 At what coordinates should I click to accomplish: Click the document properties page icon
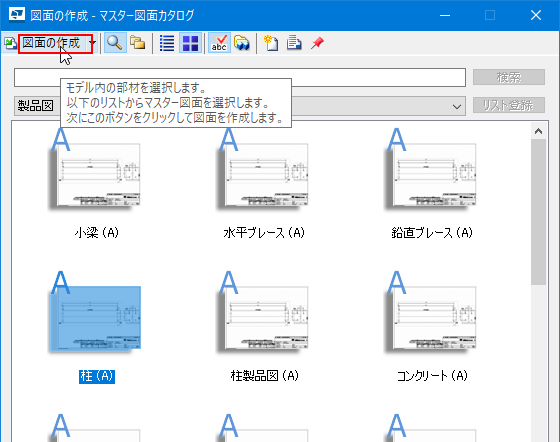tap(294, 43)
